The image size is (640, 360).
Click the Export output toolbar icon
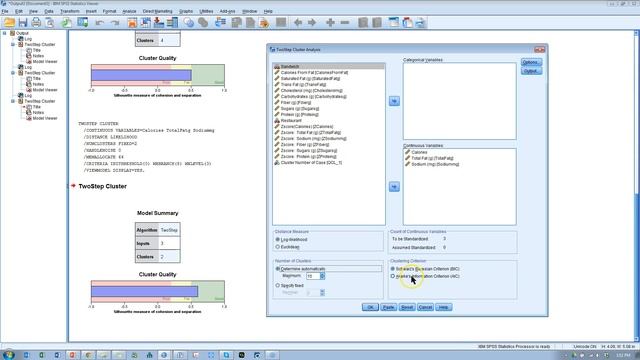point(66,22)
